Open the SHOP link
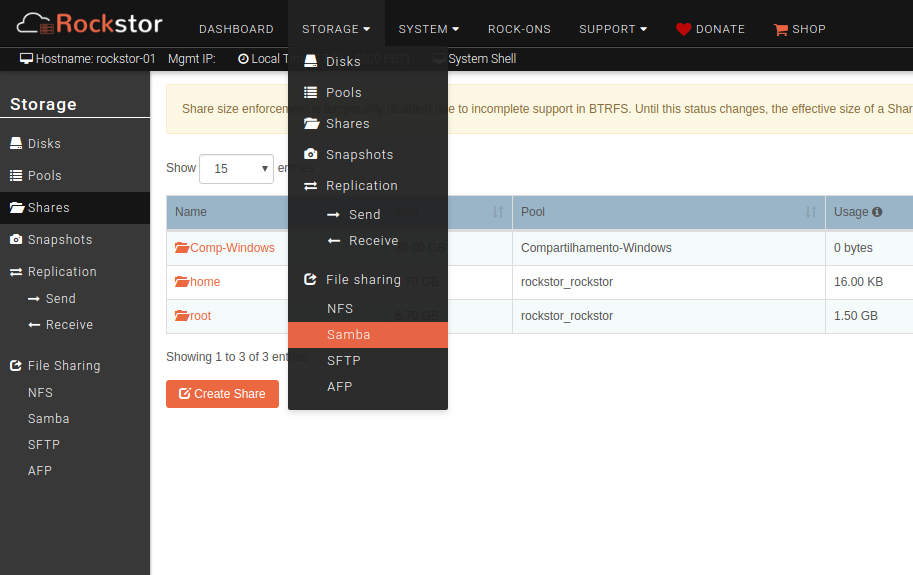Screen dimensions: 913x575 [809, 29]
